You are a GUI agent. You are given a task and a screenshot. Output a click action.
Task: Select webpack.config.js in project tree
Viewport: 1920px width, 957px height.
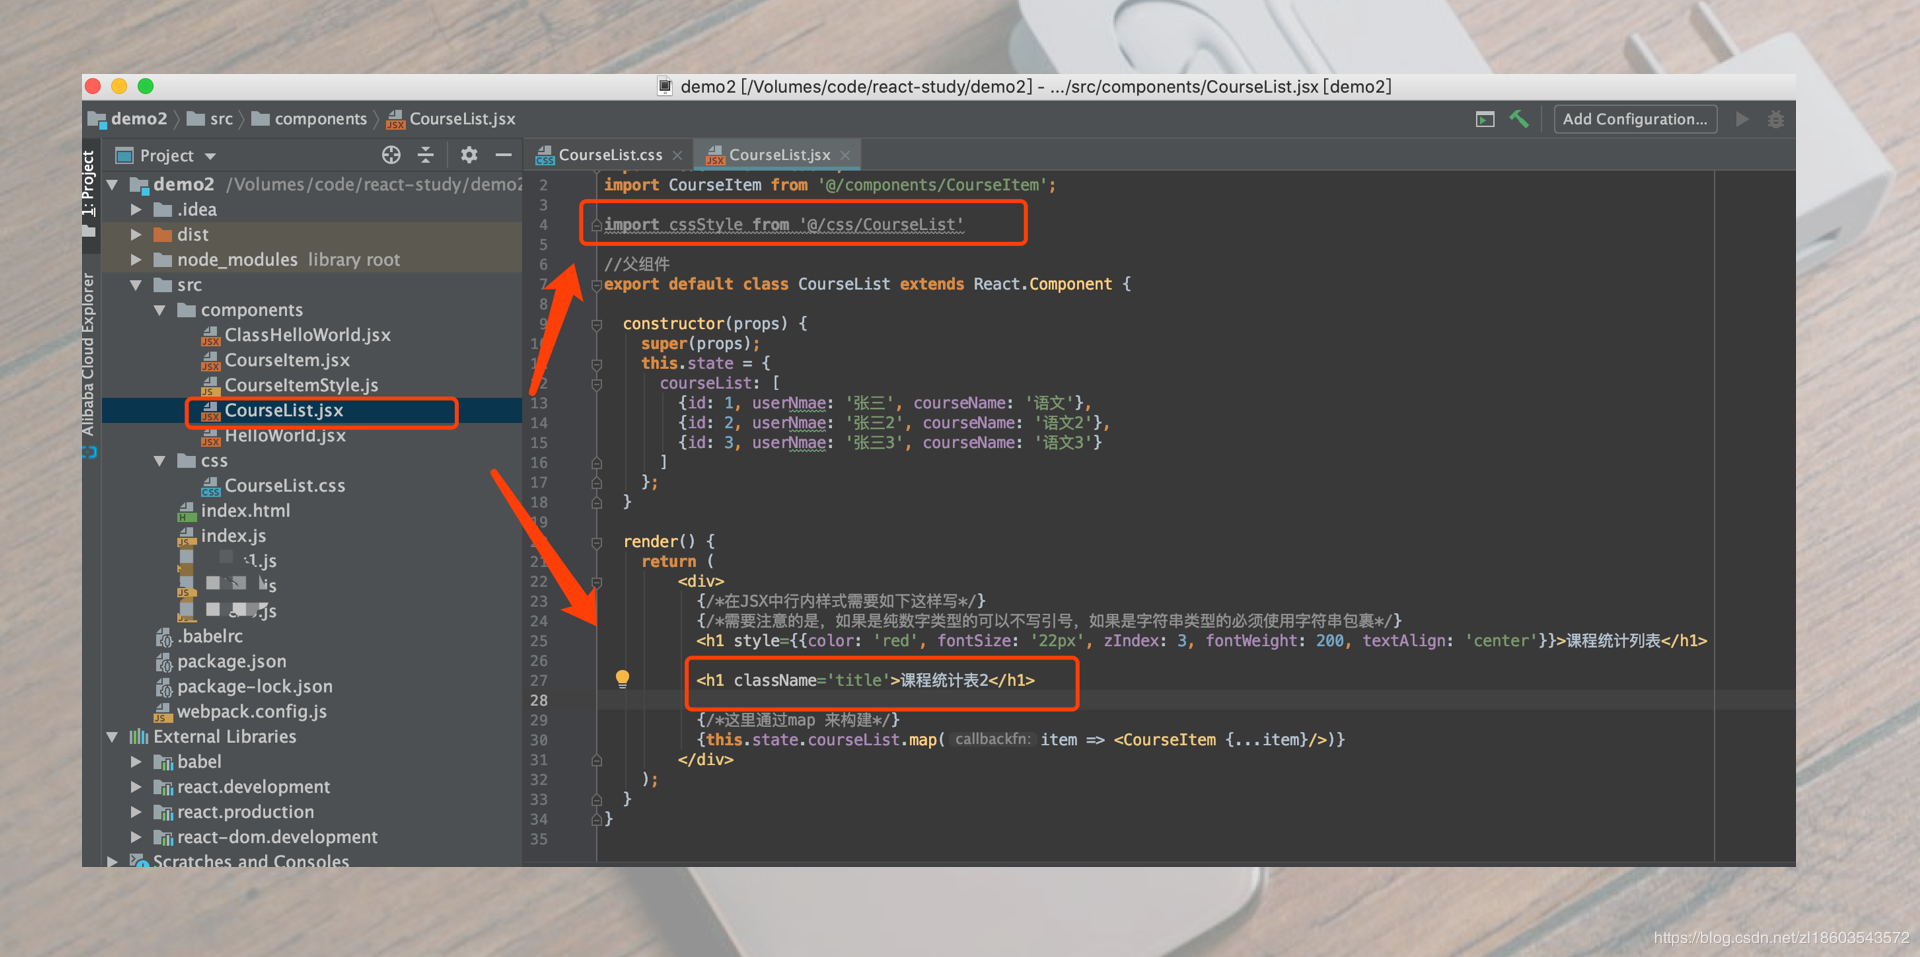pyautogui.click(x=251, y=712)
